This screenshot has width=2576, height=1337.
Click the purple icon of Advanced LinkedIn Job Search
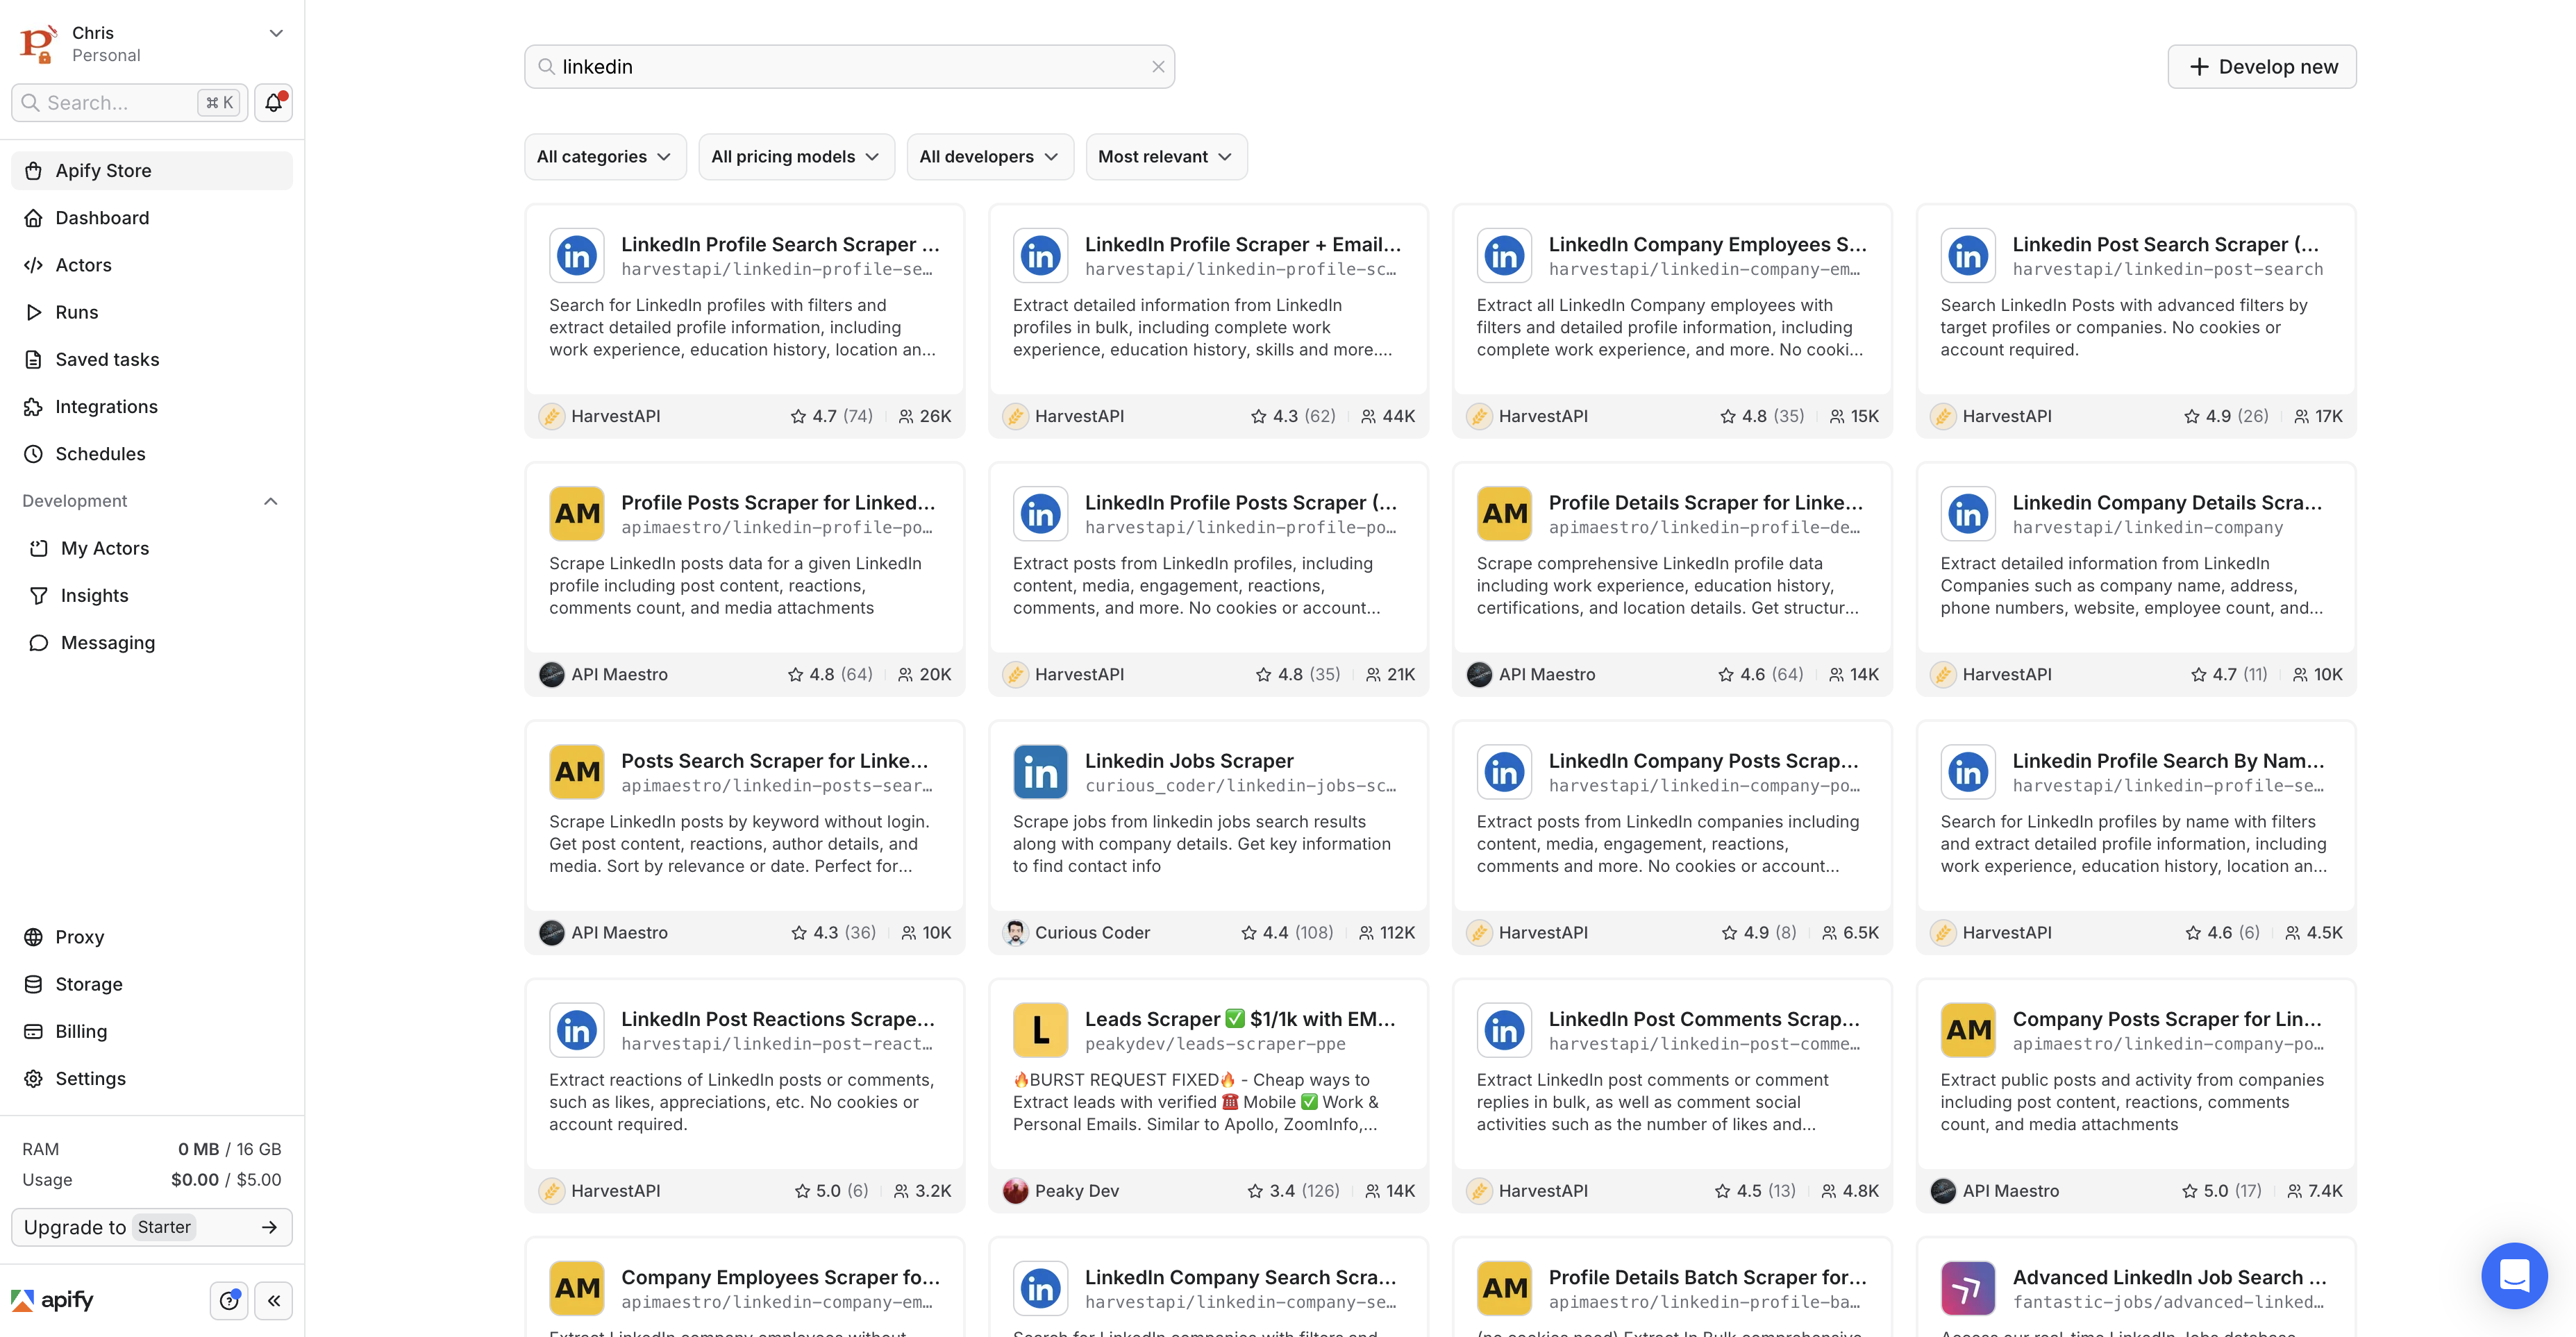1968,1288
